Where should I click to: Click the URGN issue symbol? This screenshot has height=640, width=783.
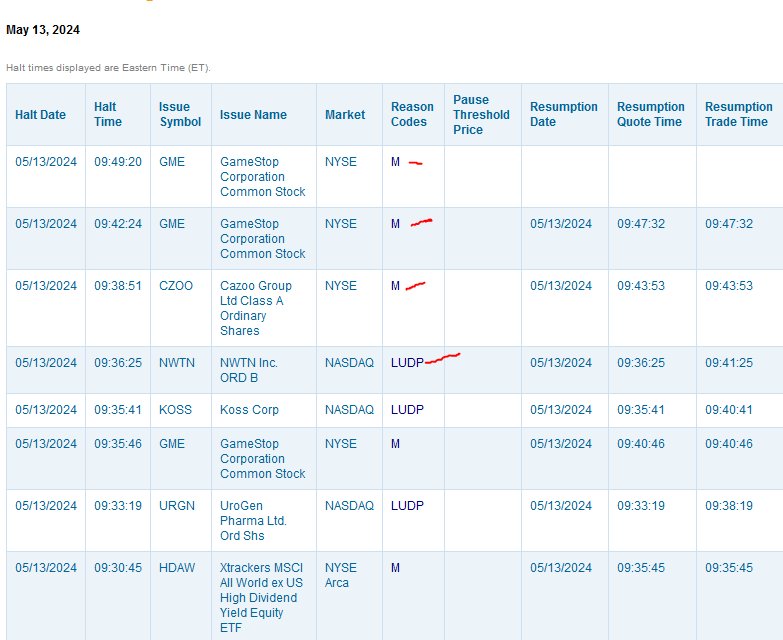pos(177,505)
